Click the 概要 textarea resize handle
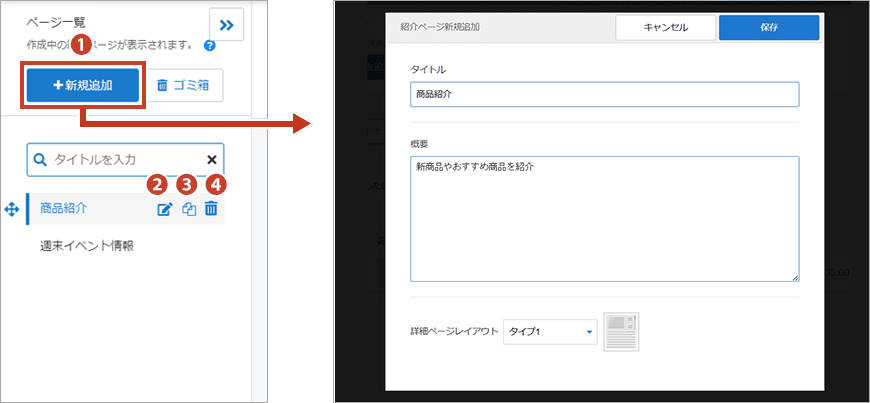870x403 pixels. tap(795, 277)
